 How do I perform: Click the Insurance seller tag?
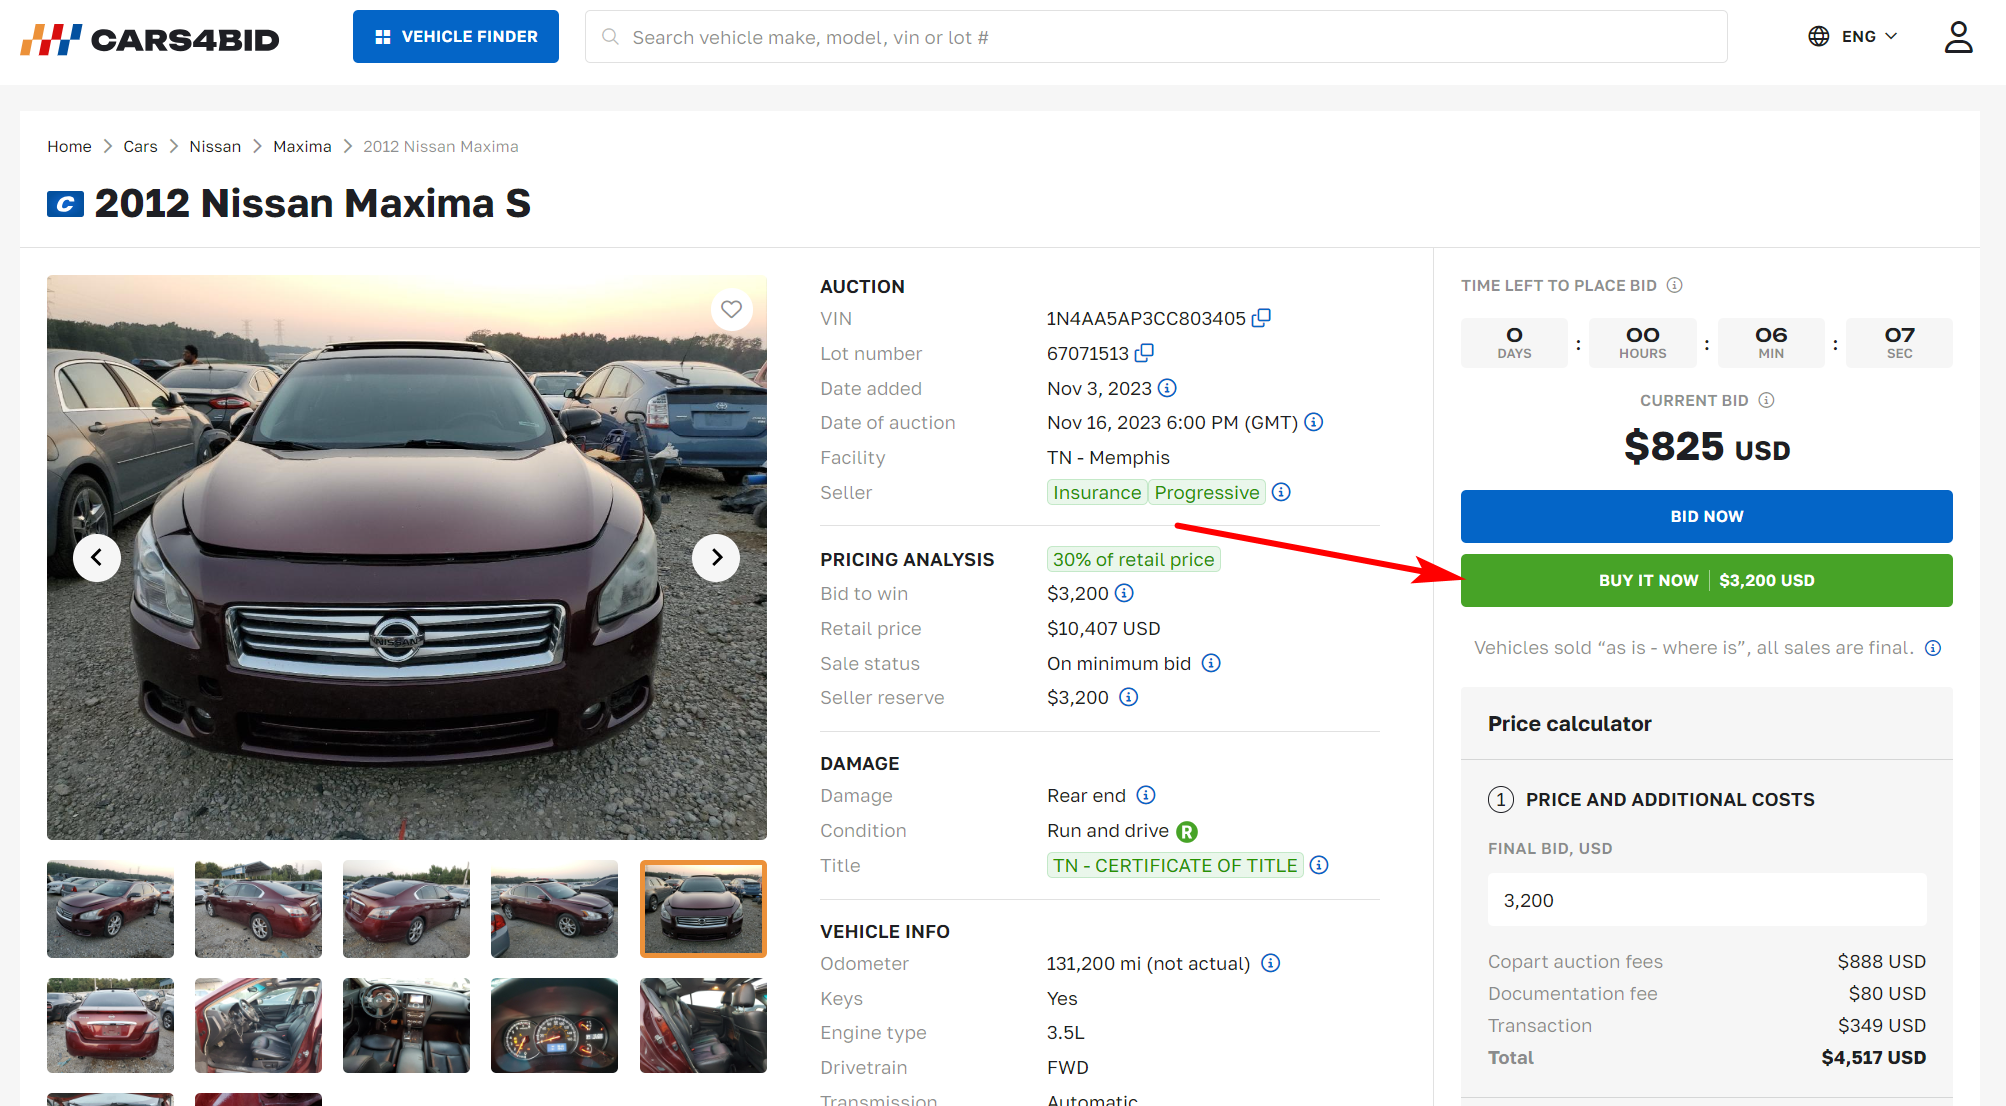[x=1097, y=492]
